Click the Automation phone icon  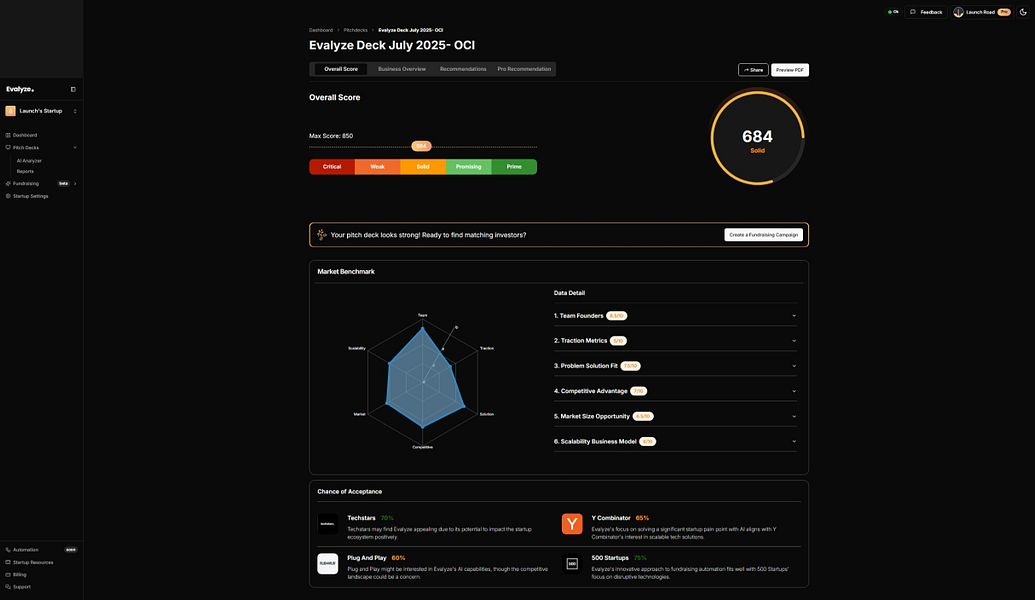pos(8,550)
